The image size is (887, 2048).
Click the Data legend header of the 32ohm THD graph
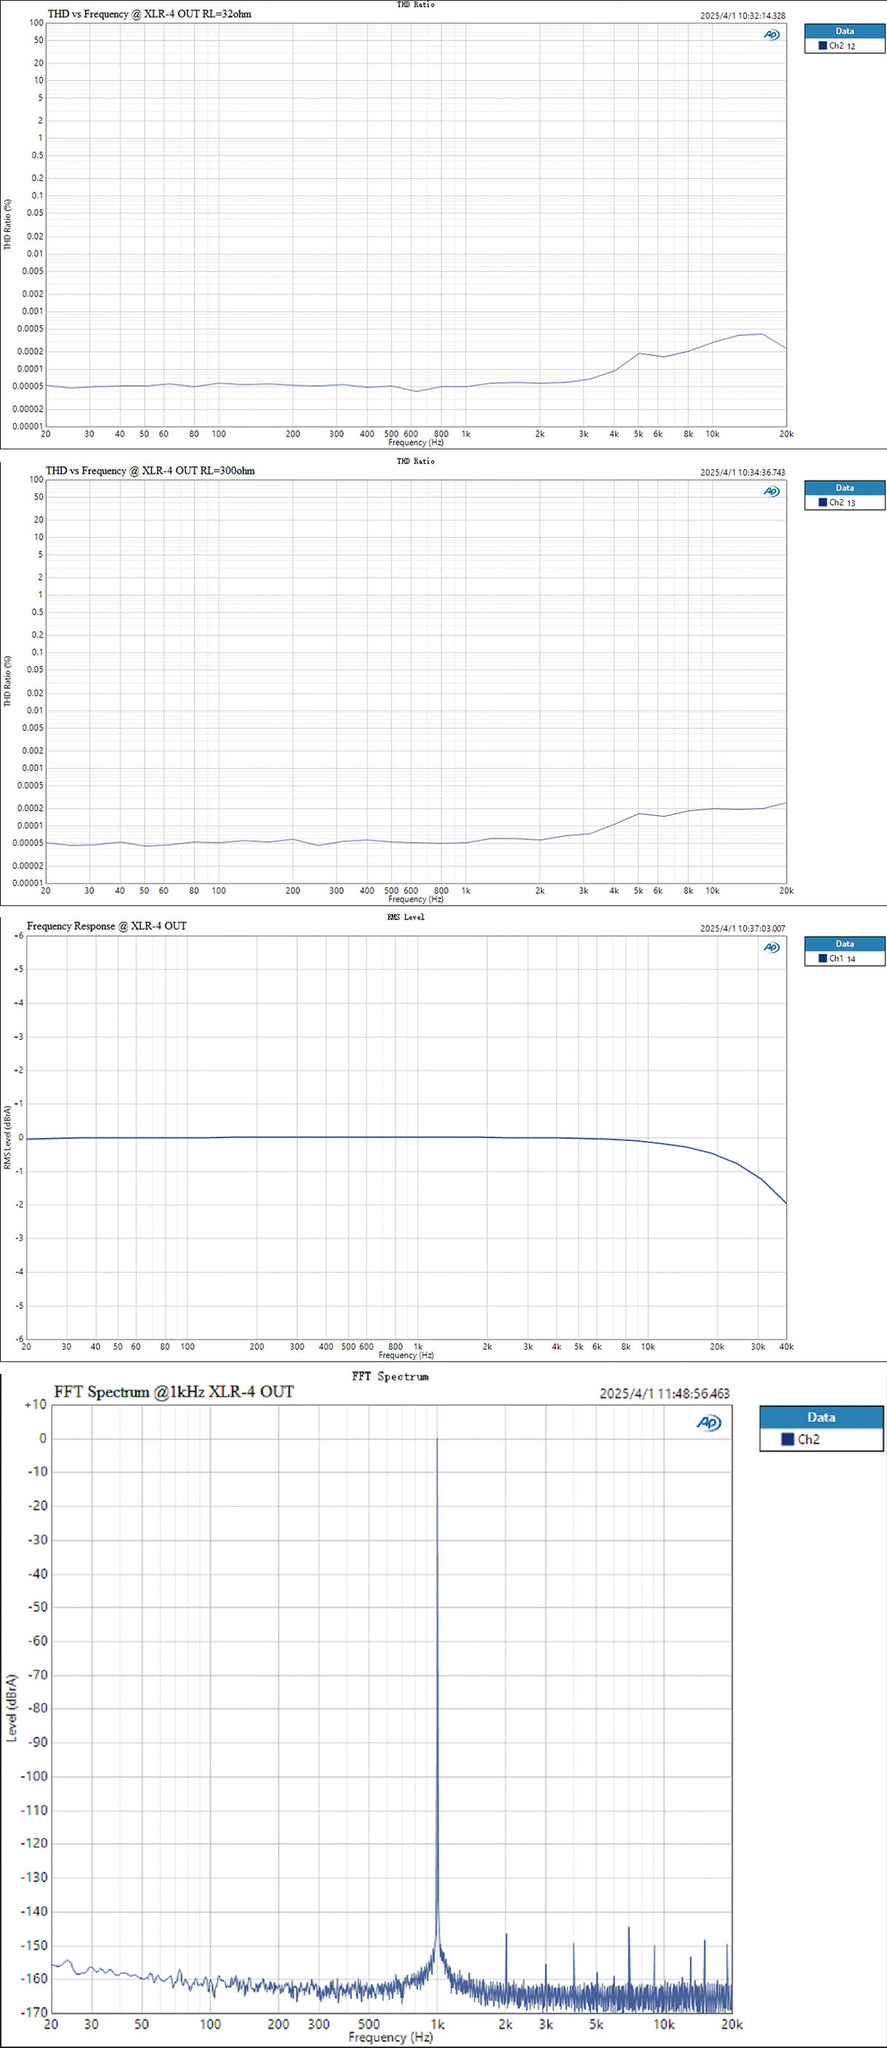tap(844, 30)
